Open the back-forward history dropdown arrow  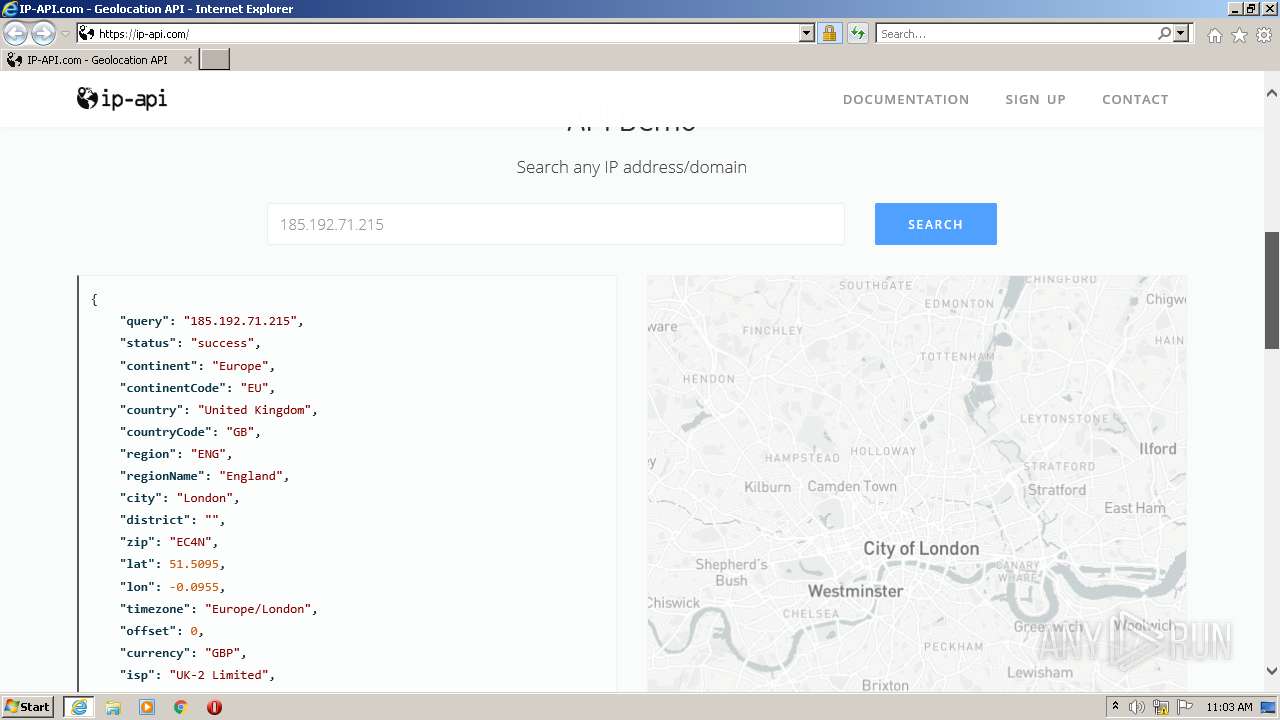pos(66,34)
